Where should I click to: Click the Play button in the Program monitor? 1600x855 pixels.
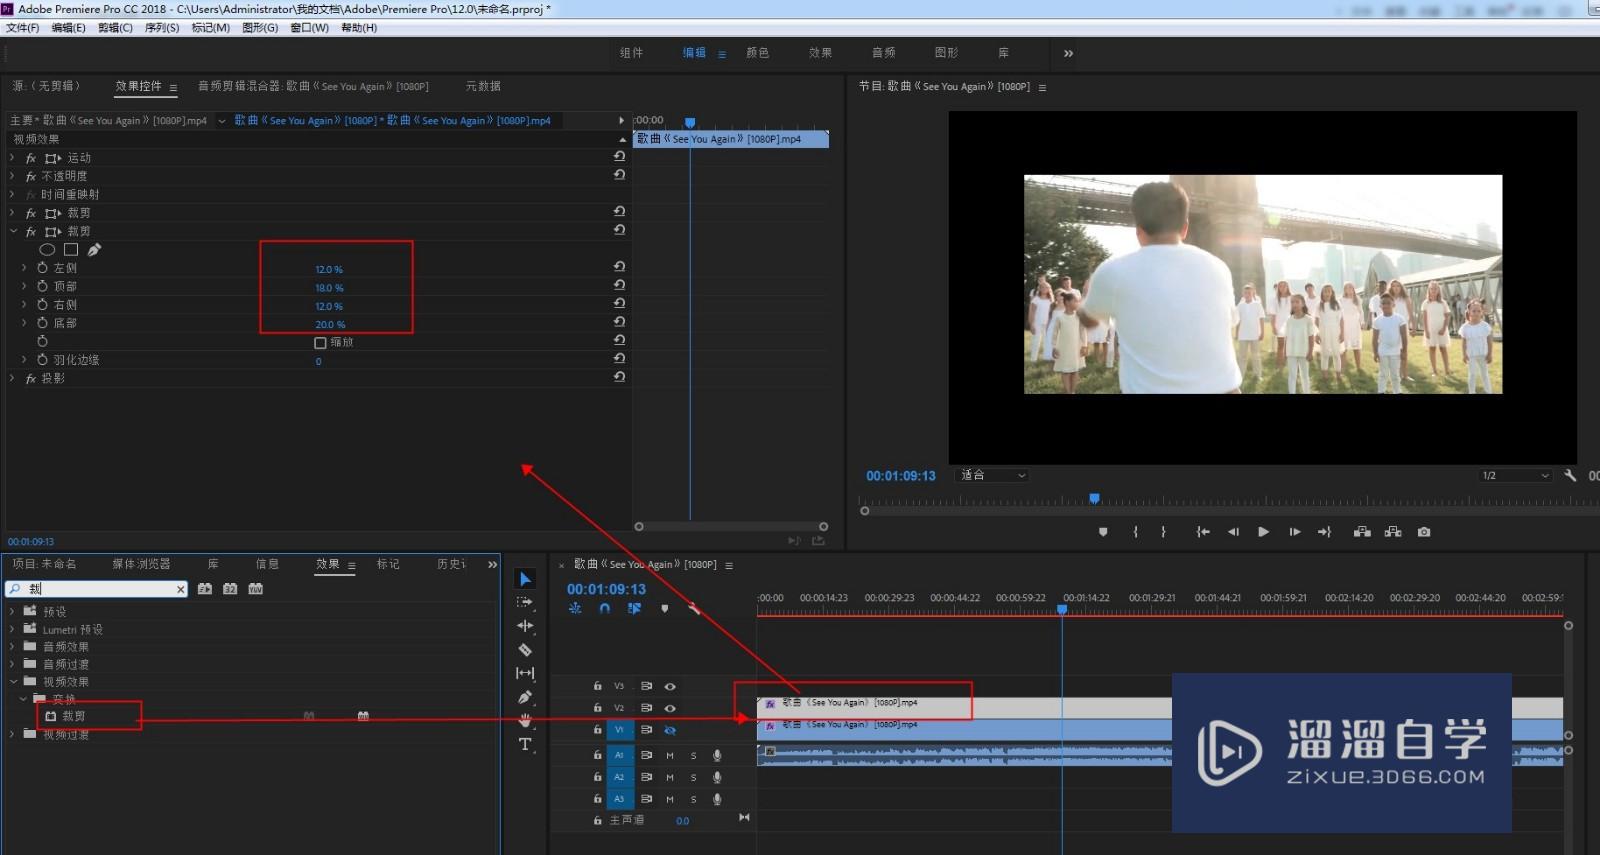click(x=1263, y=532)
